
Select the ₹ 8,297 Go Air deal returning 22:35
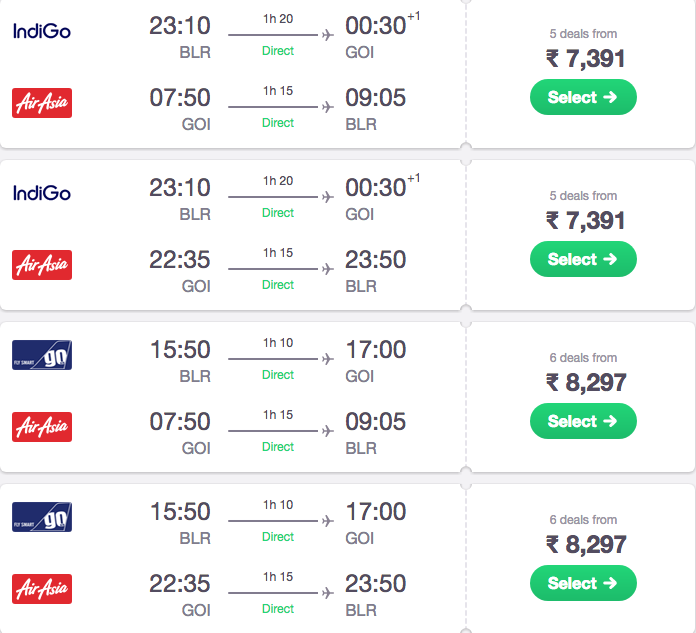583,583
